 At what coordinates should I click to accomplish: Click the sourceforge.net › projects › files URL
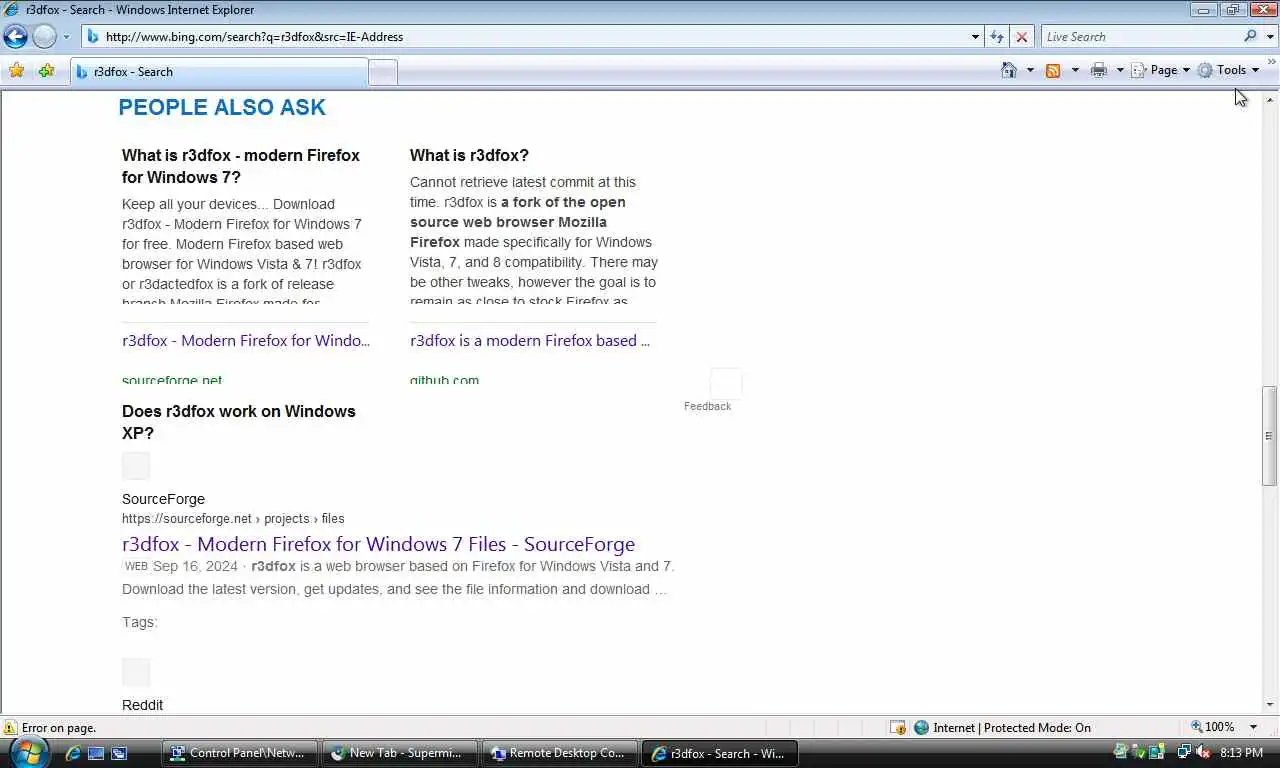click(x=233, y=518)
